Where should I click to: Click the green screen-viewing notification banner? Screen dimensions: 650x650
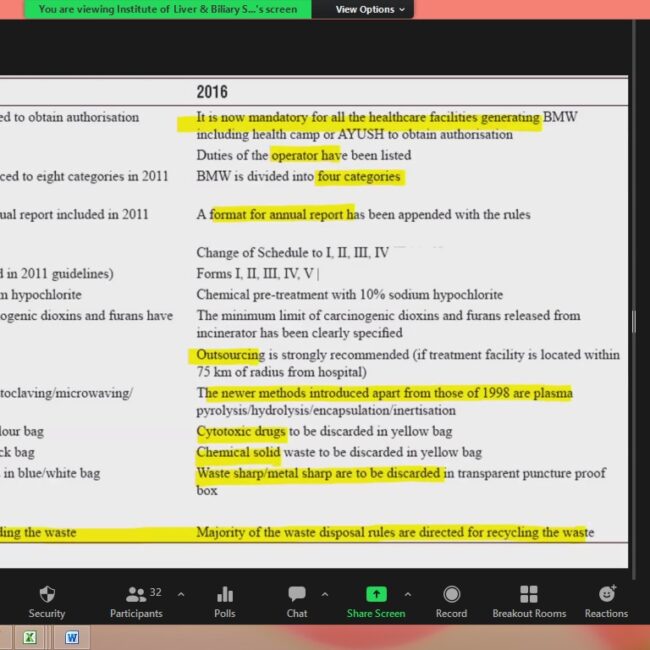168,9
